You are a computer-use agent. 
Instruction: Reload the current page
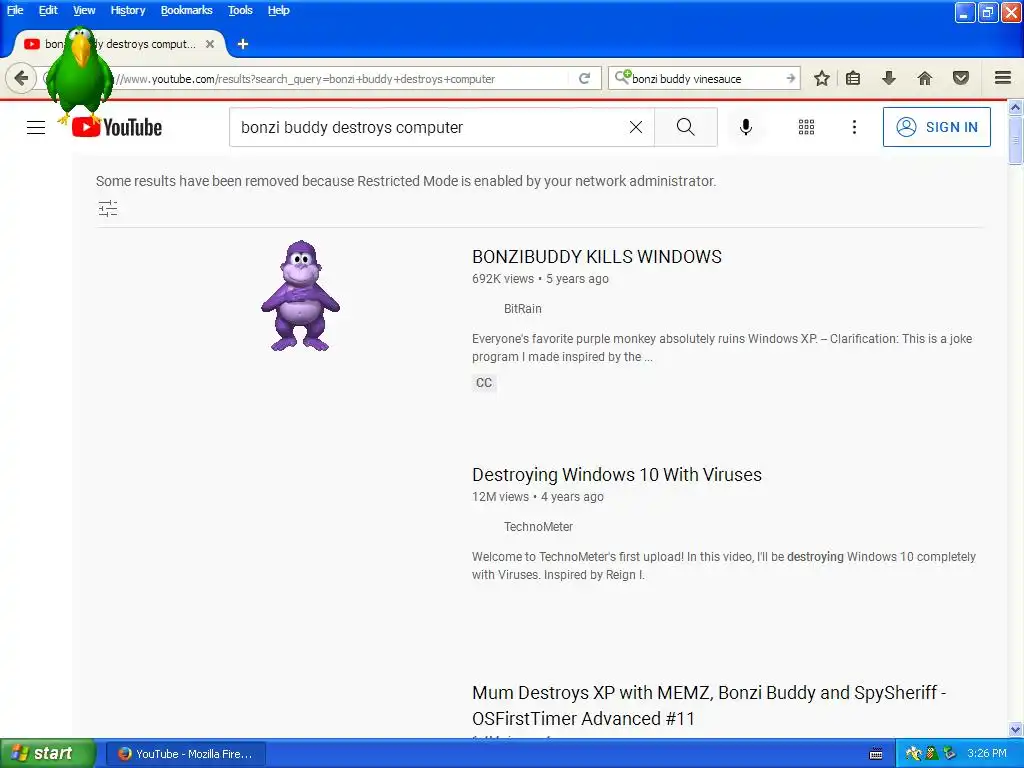tap(584, 78)
